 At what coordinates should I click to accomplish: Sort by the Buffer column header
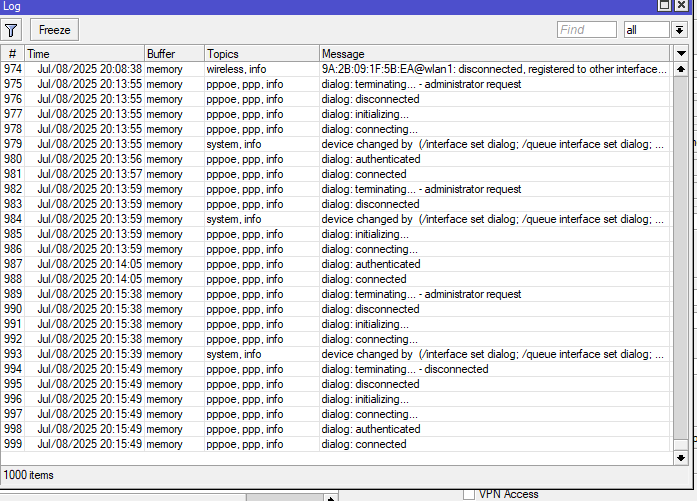click(x=174, y=54)
